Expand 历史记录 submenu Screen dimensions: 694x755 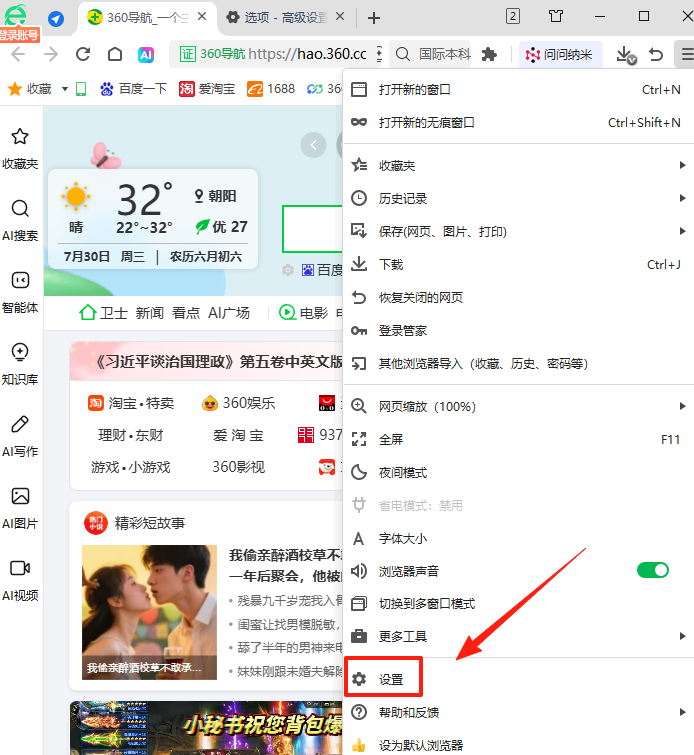[x=519, y=198]
